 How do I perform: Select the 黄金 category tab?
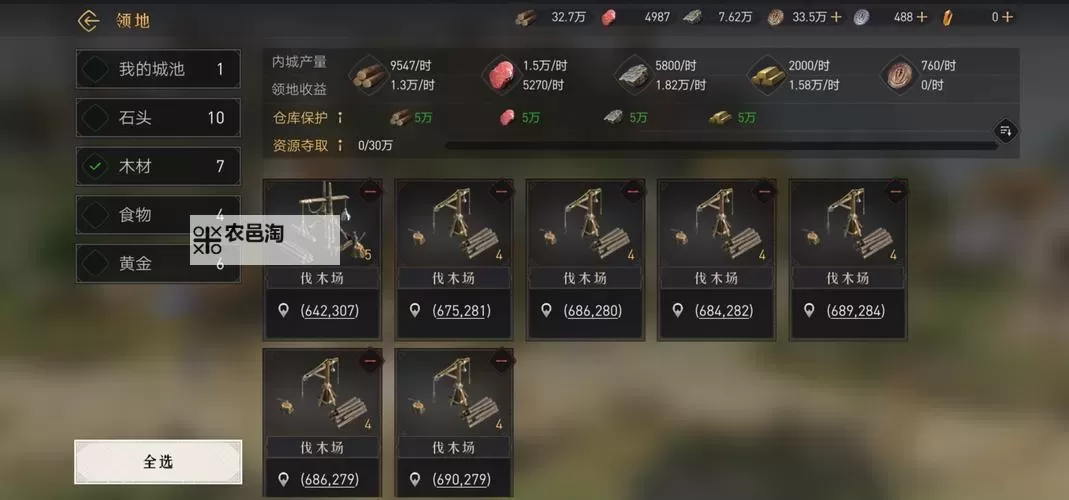[x=158, y=264]
